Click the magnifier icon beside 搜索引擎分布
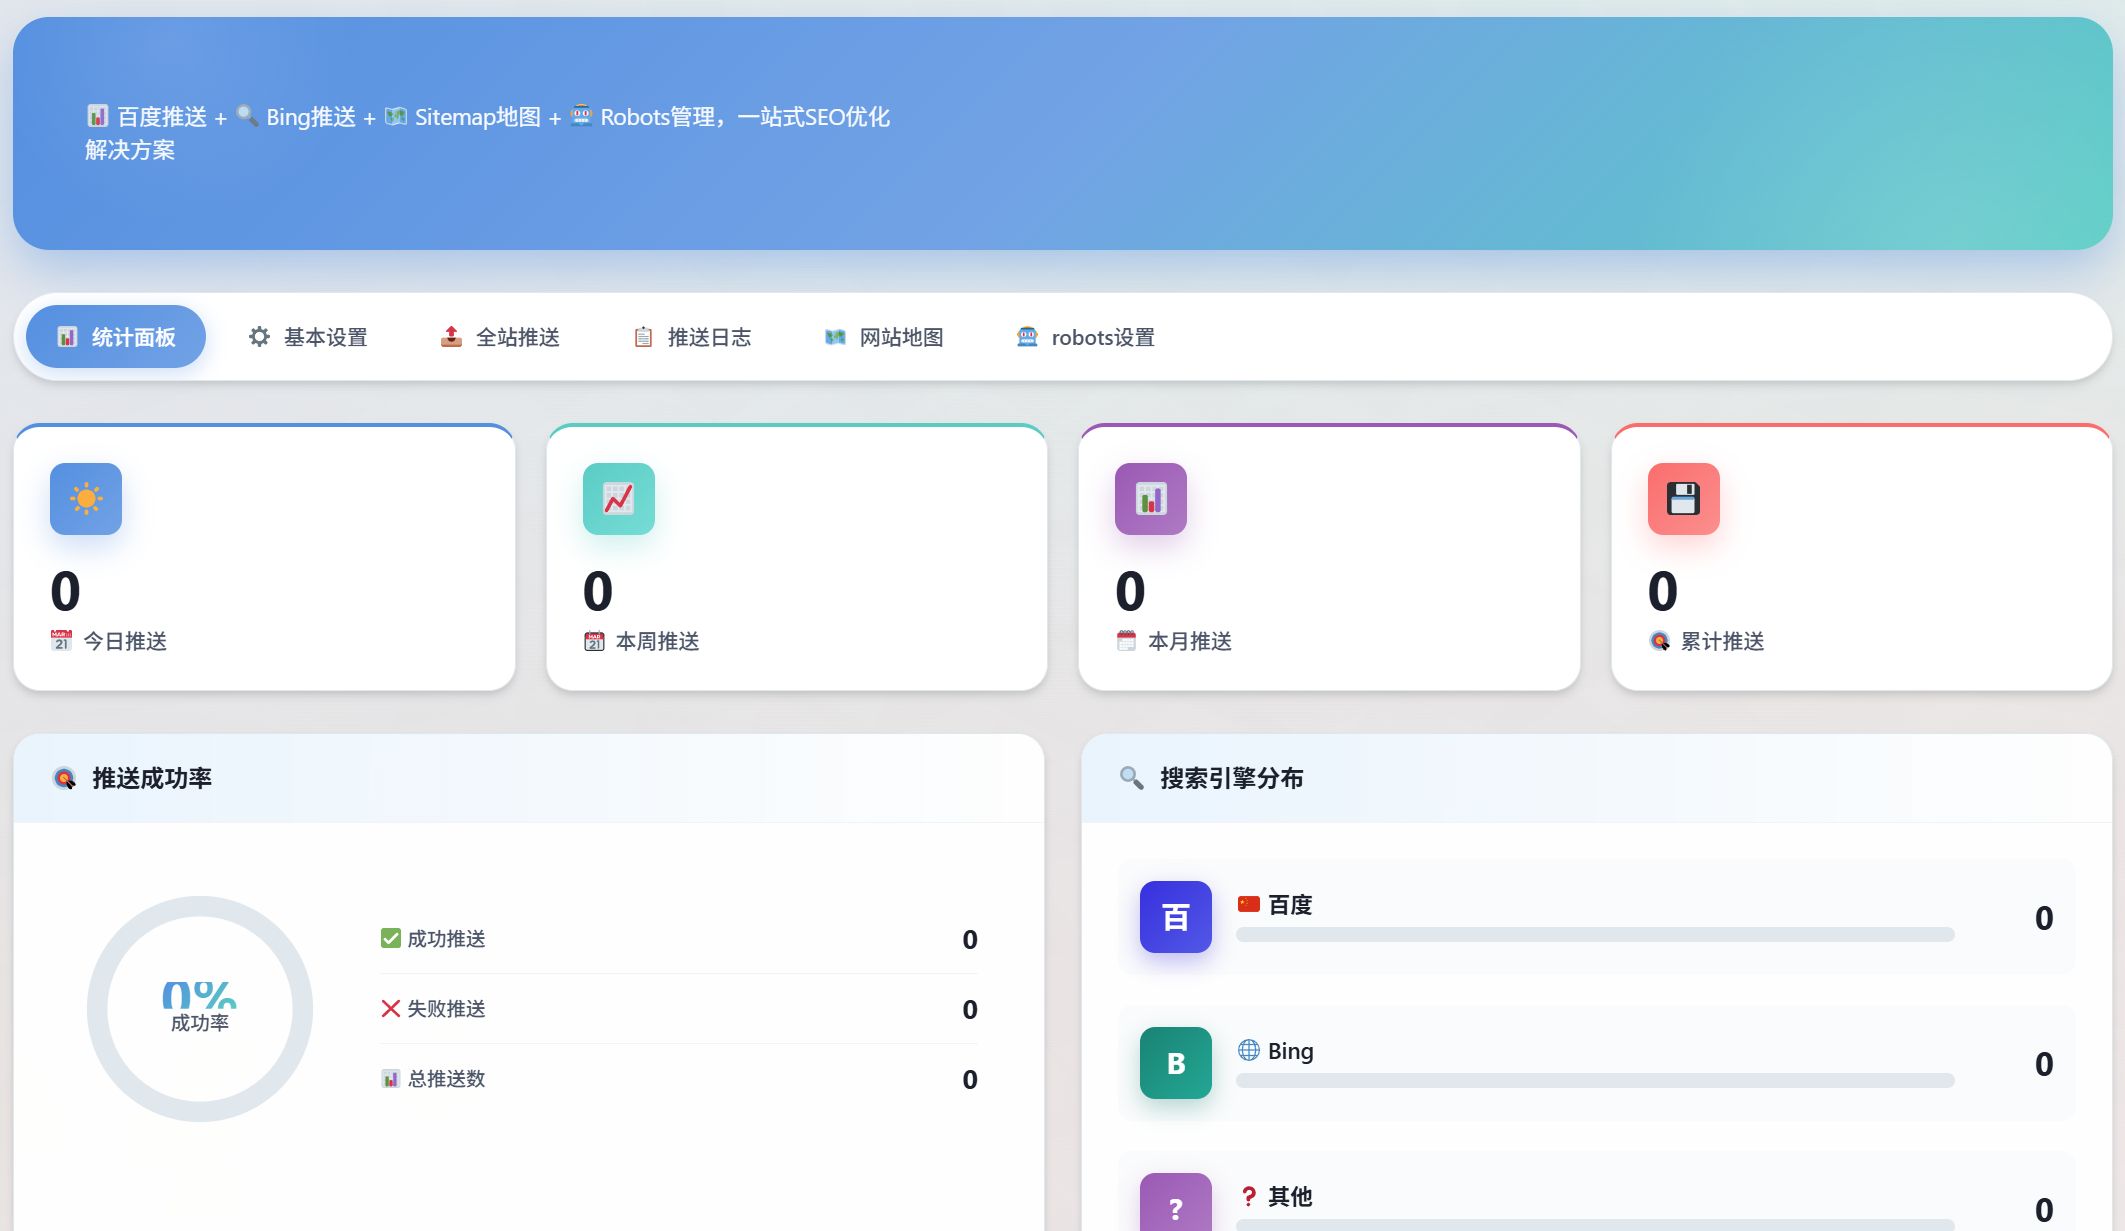The image size is (2125, 1231). [x=1132, y=778]
